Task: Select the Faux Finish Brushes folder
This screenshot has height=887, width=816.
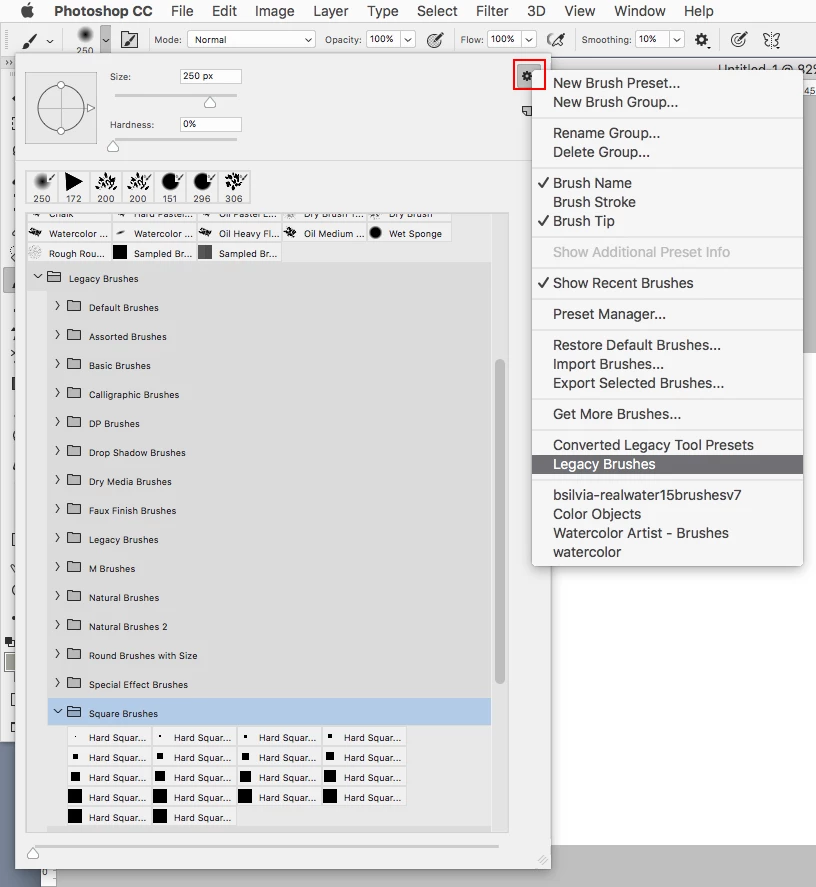Action: coord(269,510)
